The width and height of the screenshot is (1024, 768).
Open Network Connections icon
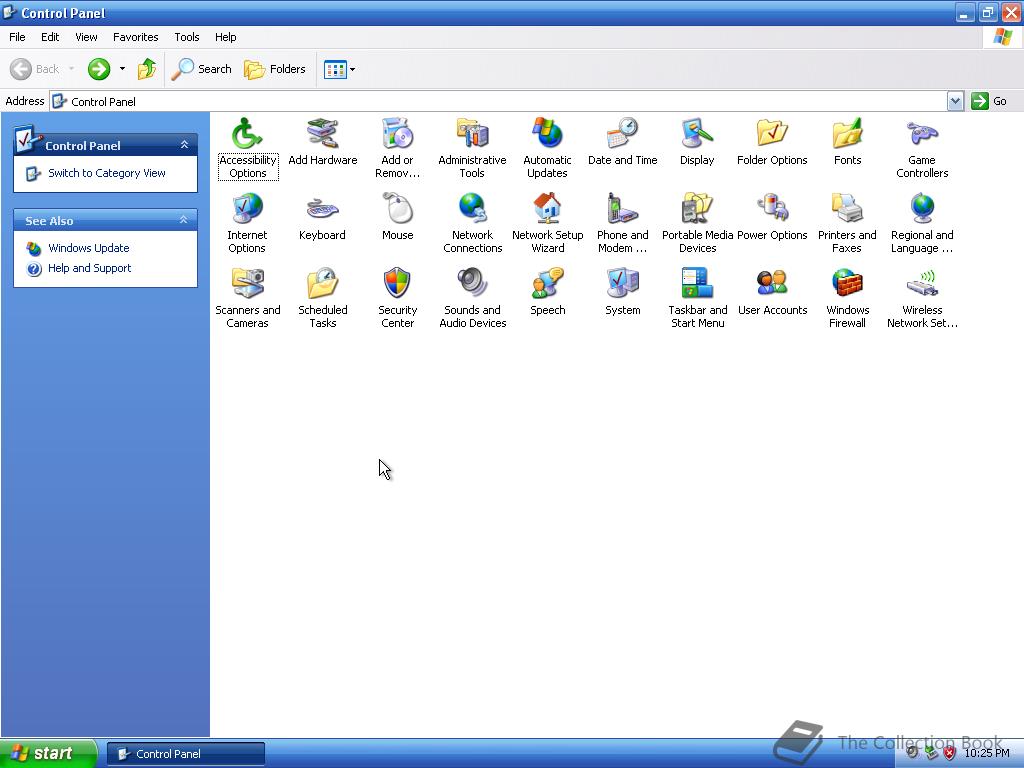pos(472,209)
